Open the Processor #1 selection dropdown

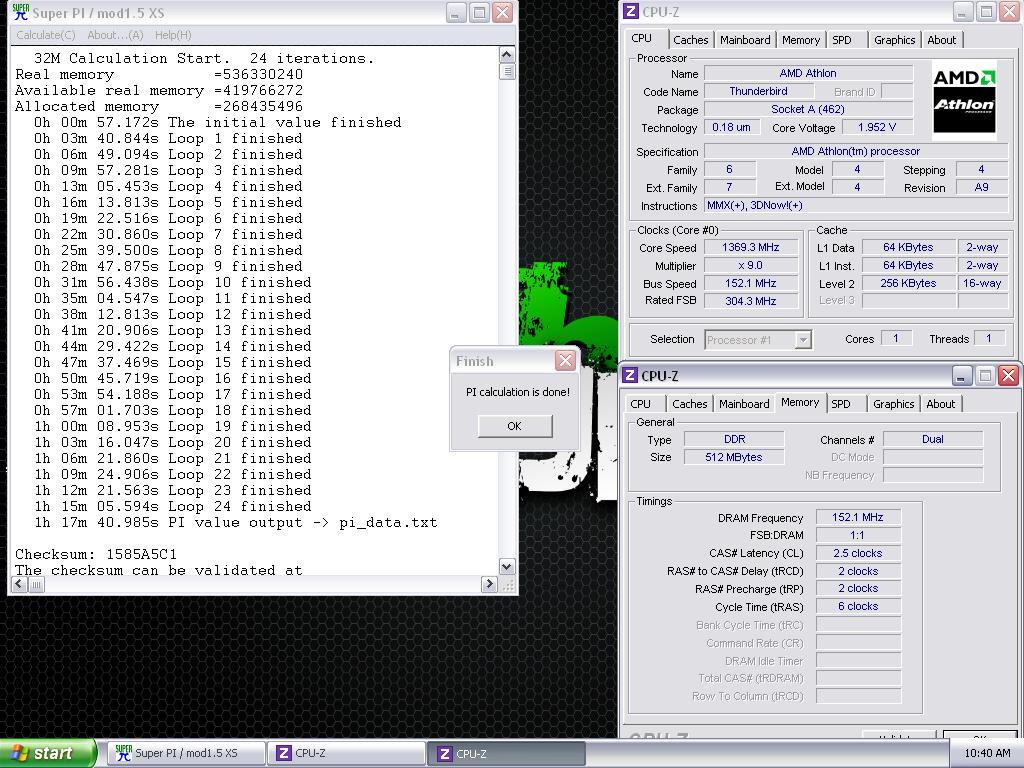pyautogui.click(x=803, y=340)
